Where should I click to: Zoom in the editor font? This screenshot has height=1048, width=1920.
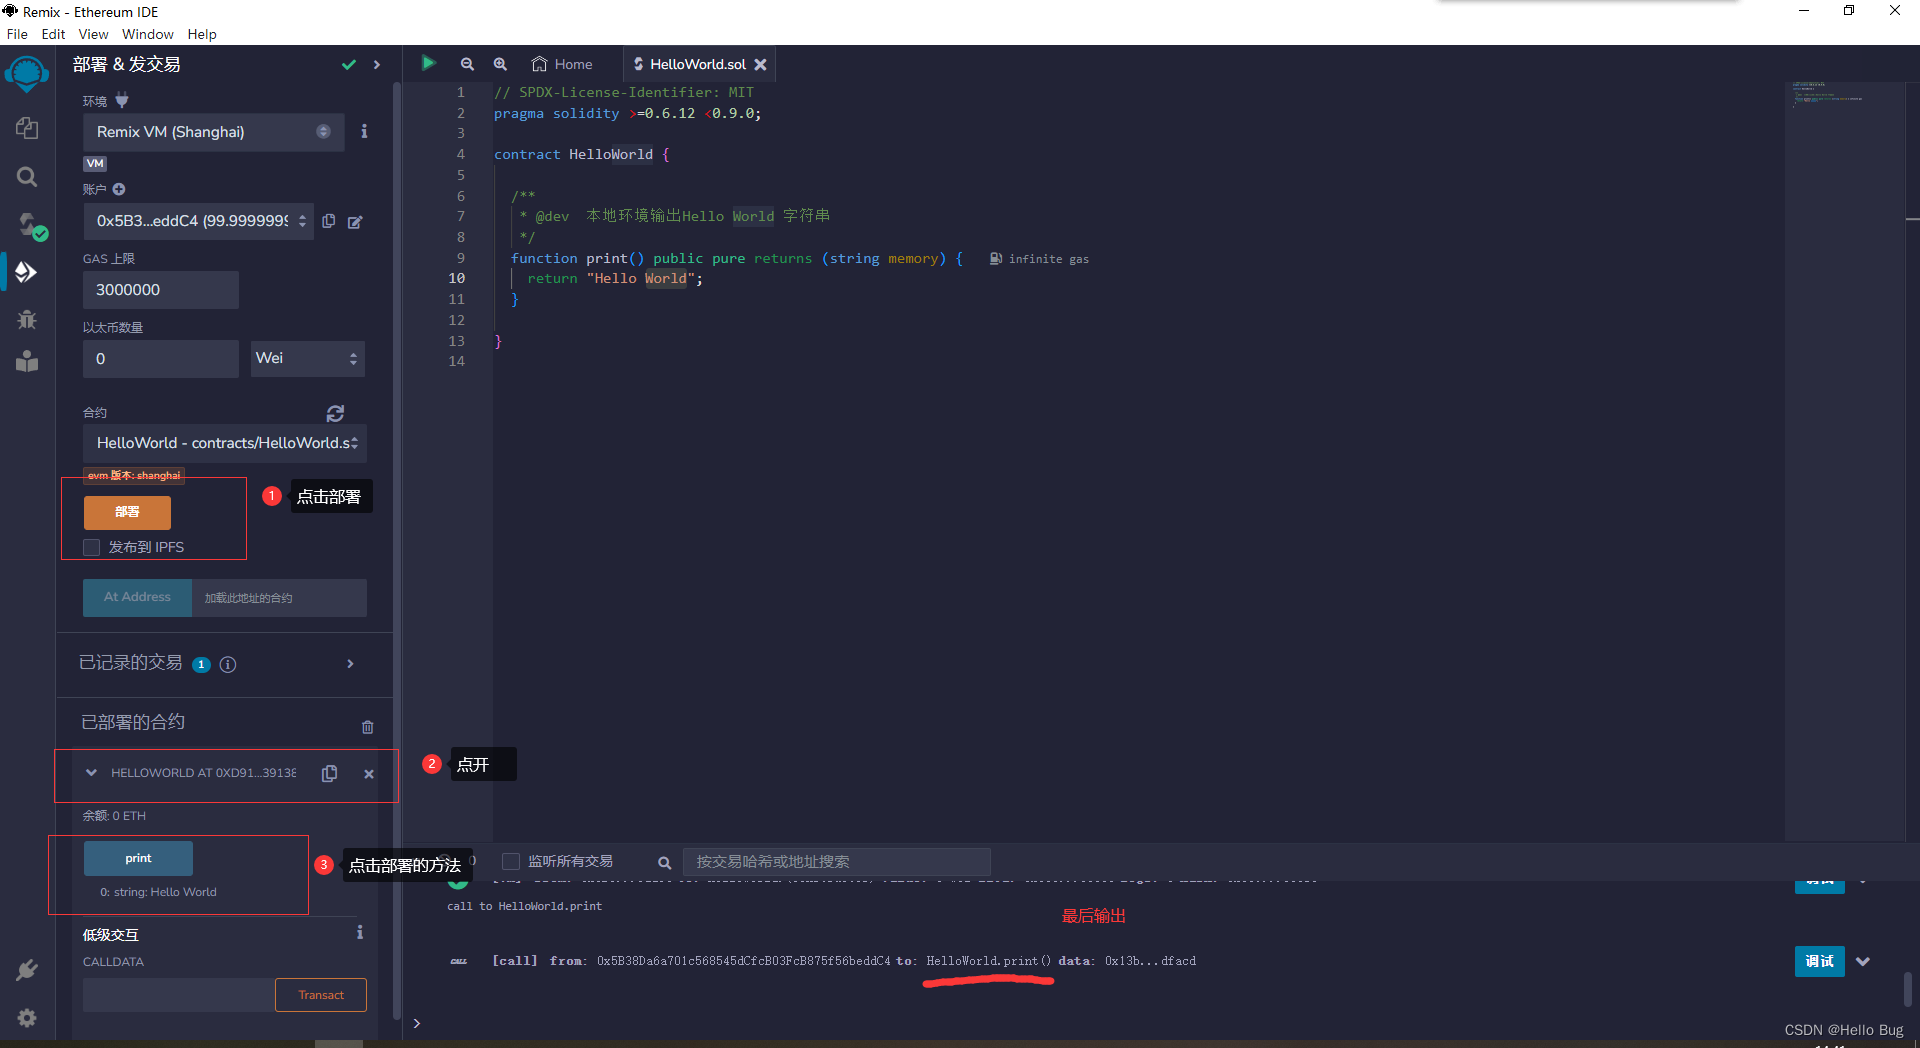pos(500,64)
